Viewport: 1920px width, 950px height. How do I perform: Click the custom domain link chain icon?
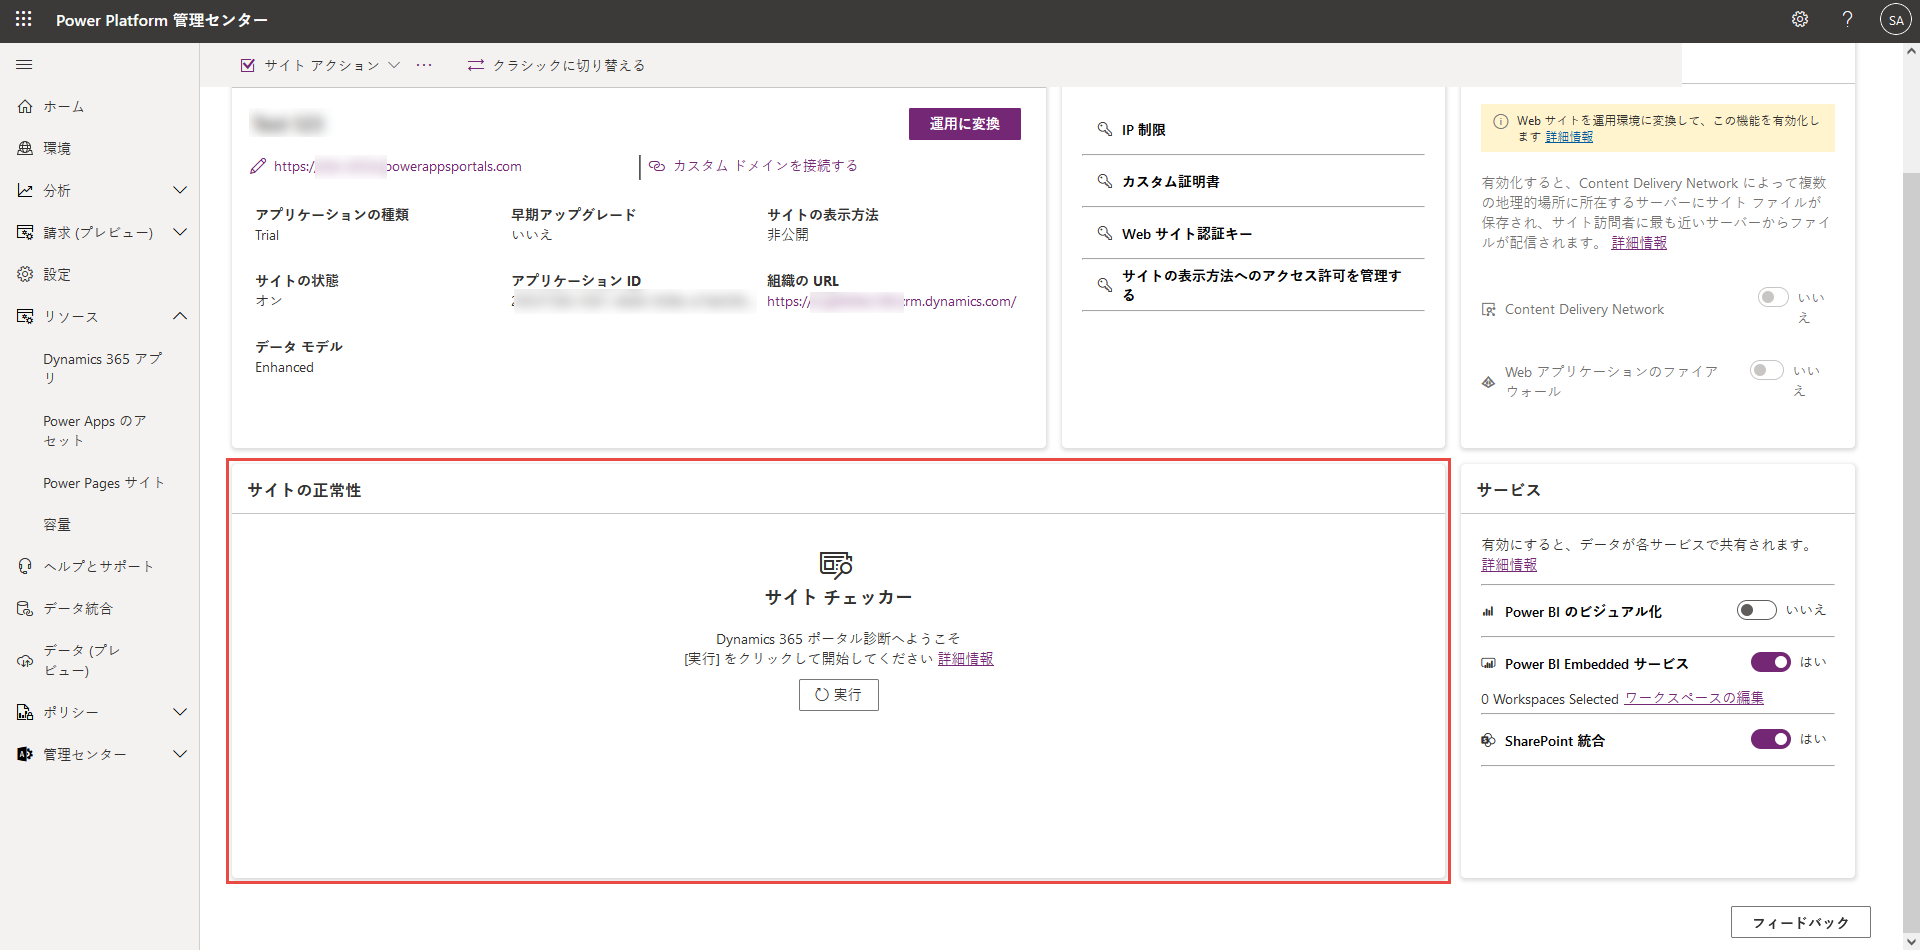[657, 166]
